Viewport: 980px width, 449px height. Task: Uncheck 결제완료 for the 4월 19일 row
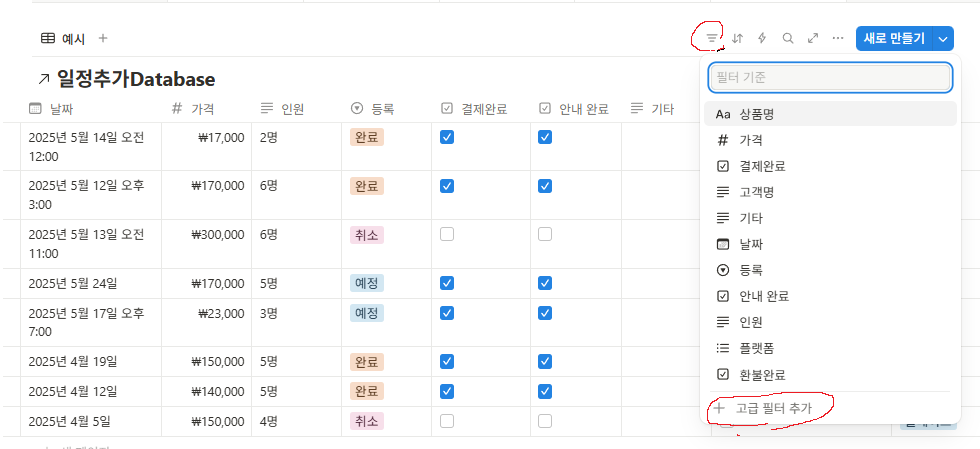click(x=446, y=361)
